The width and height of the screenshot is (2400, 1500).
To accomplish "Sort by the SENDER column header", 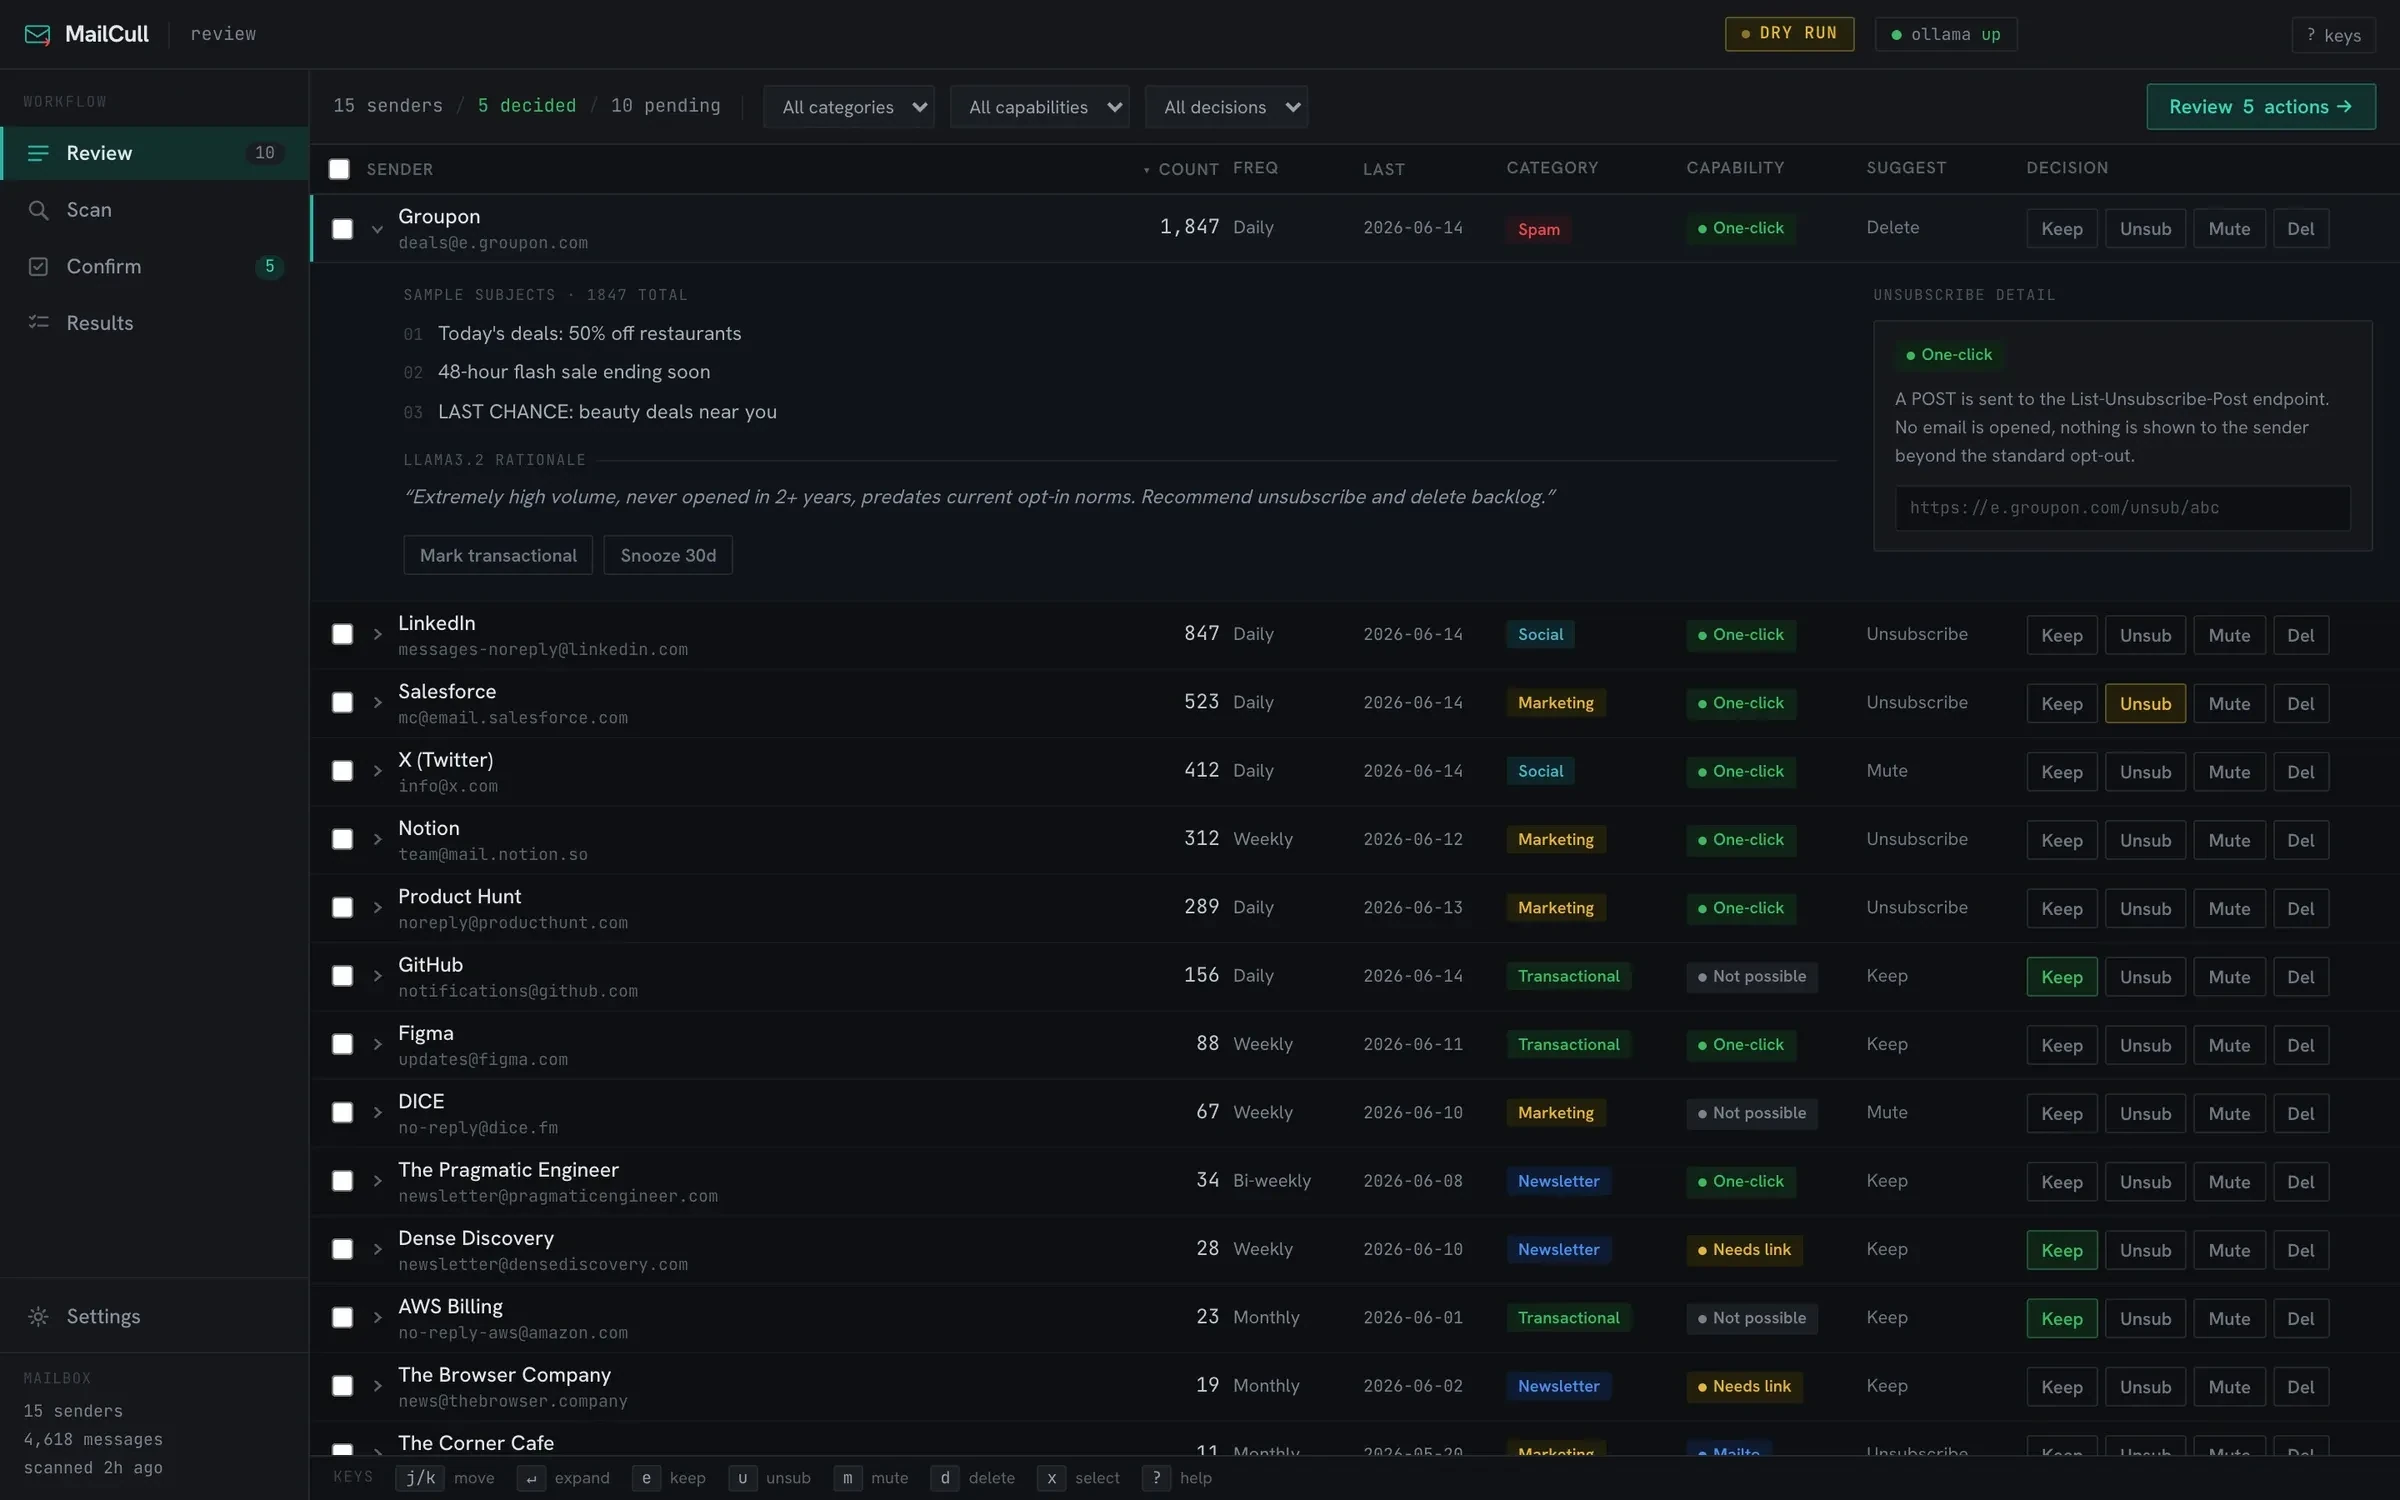I will coord(400,169).
